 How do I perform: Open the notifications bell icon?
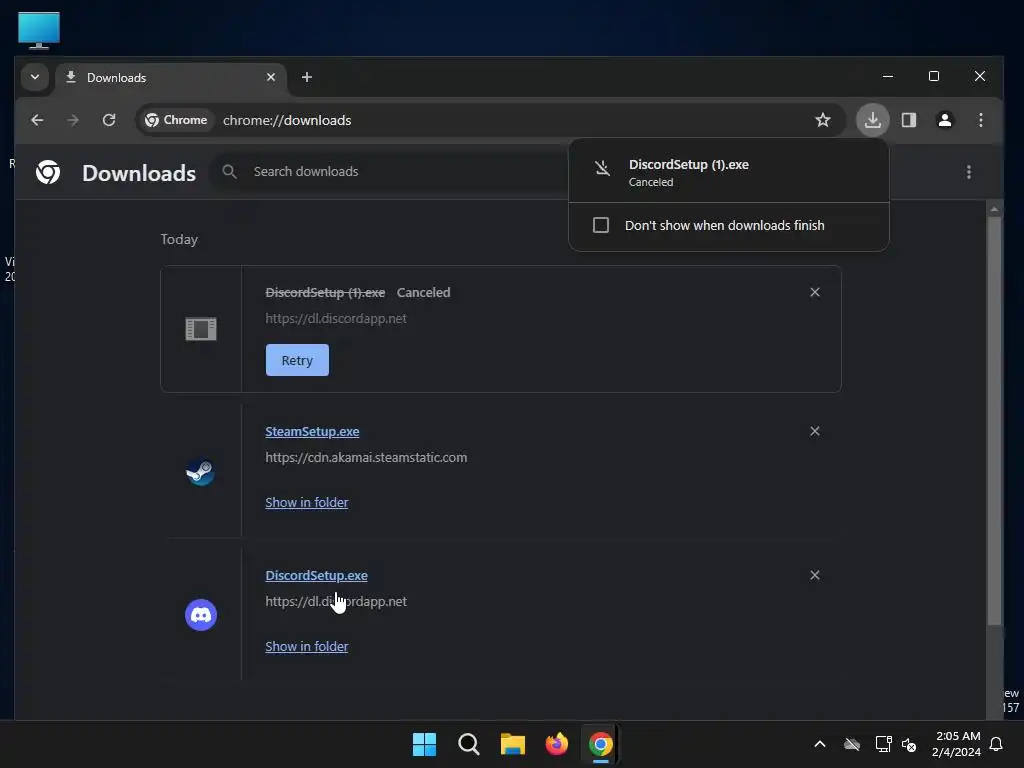[x=996, y=744]
